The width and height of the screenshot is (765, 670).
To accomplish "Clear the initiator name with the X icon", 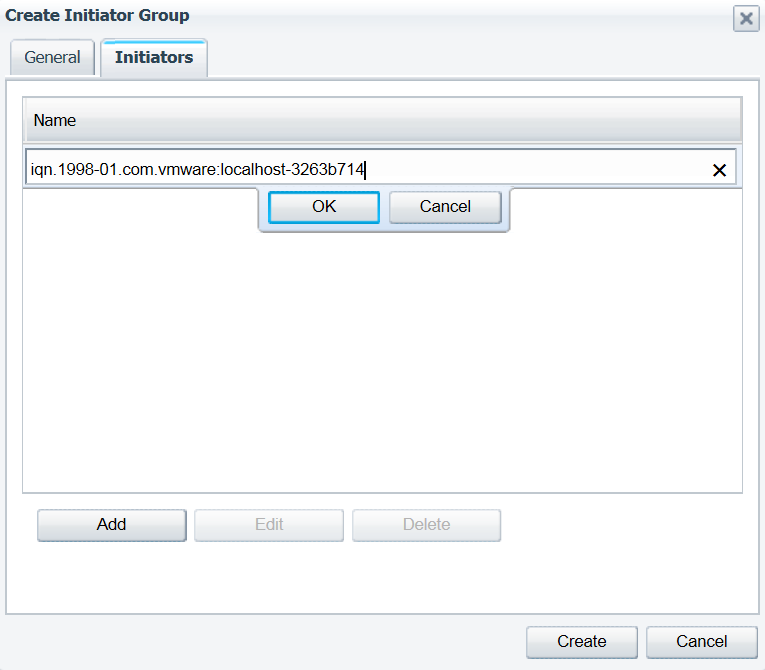I will coord(719,170).
